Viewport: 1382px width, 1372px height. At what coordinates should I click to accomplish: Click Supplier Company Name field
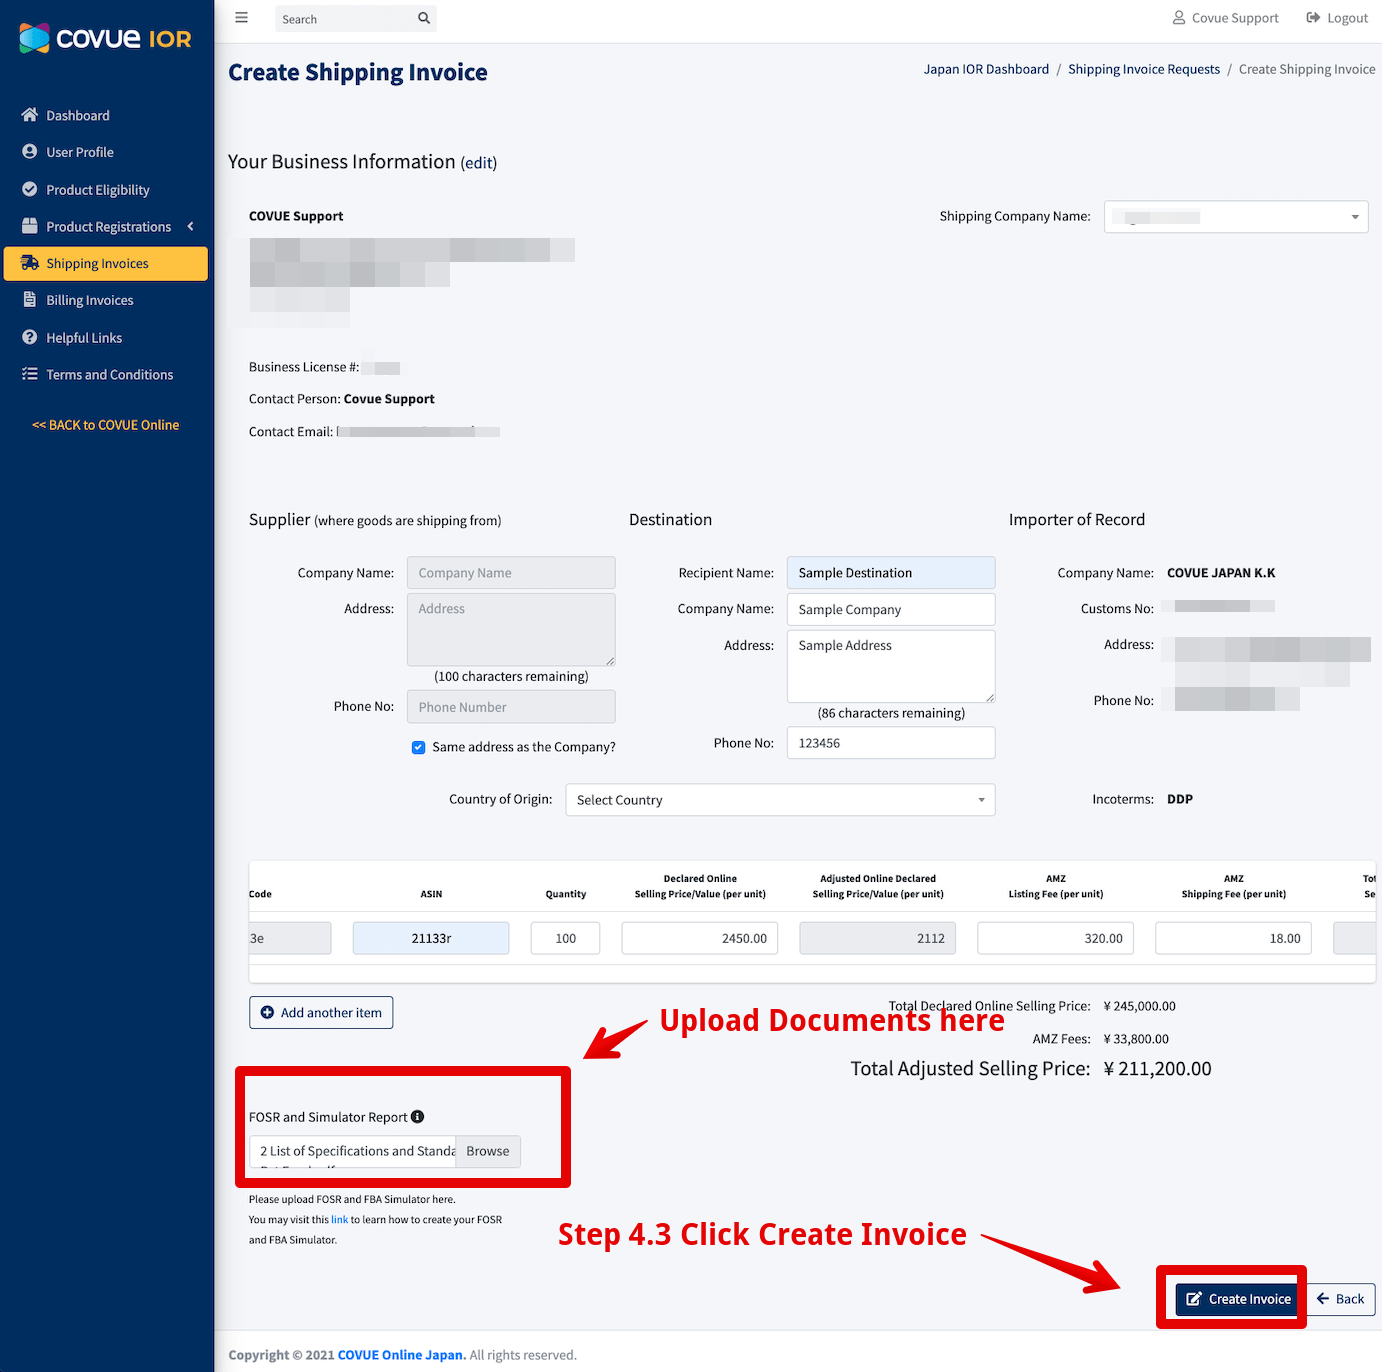coord(511,573)
